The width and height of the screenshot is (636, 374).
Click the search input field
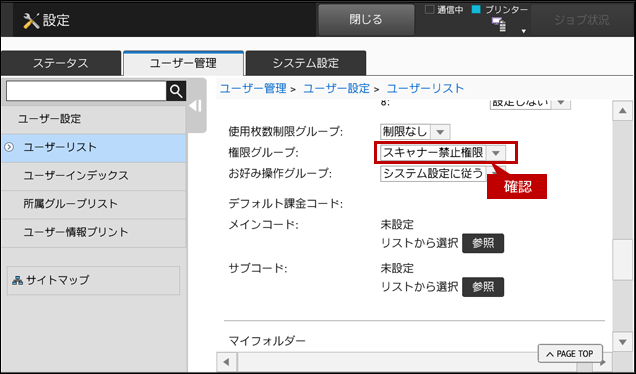point(86,91)
